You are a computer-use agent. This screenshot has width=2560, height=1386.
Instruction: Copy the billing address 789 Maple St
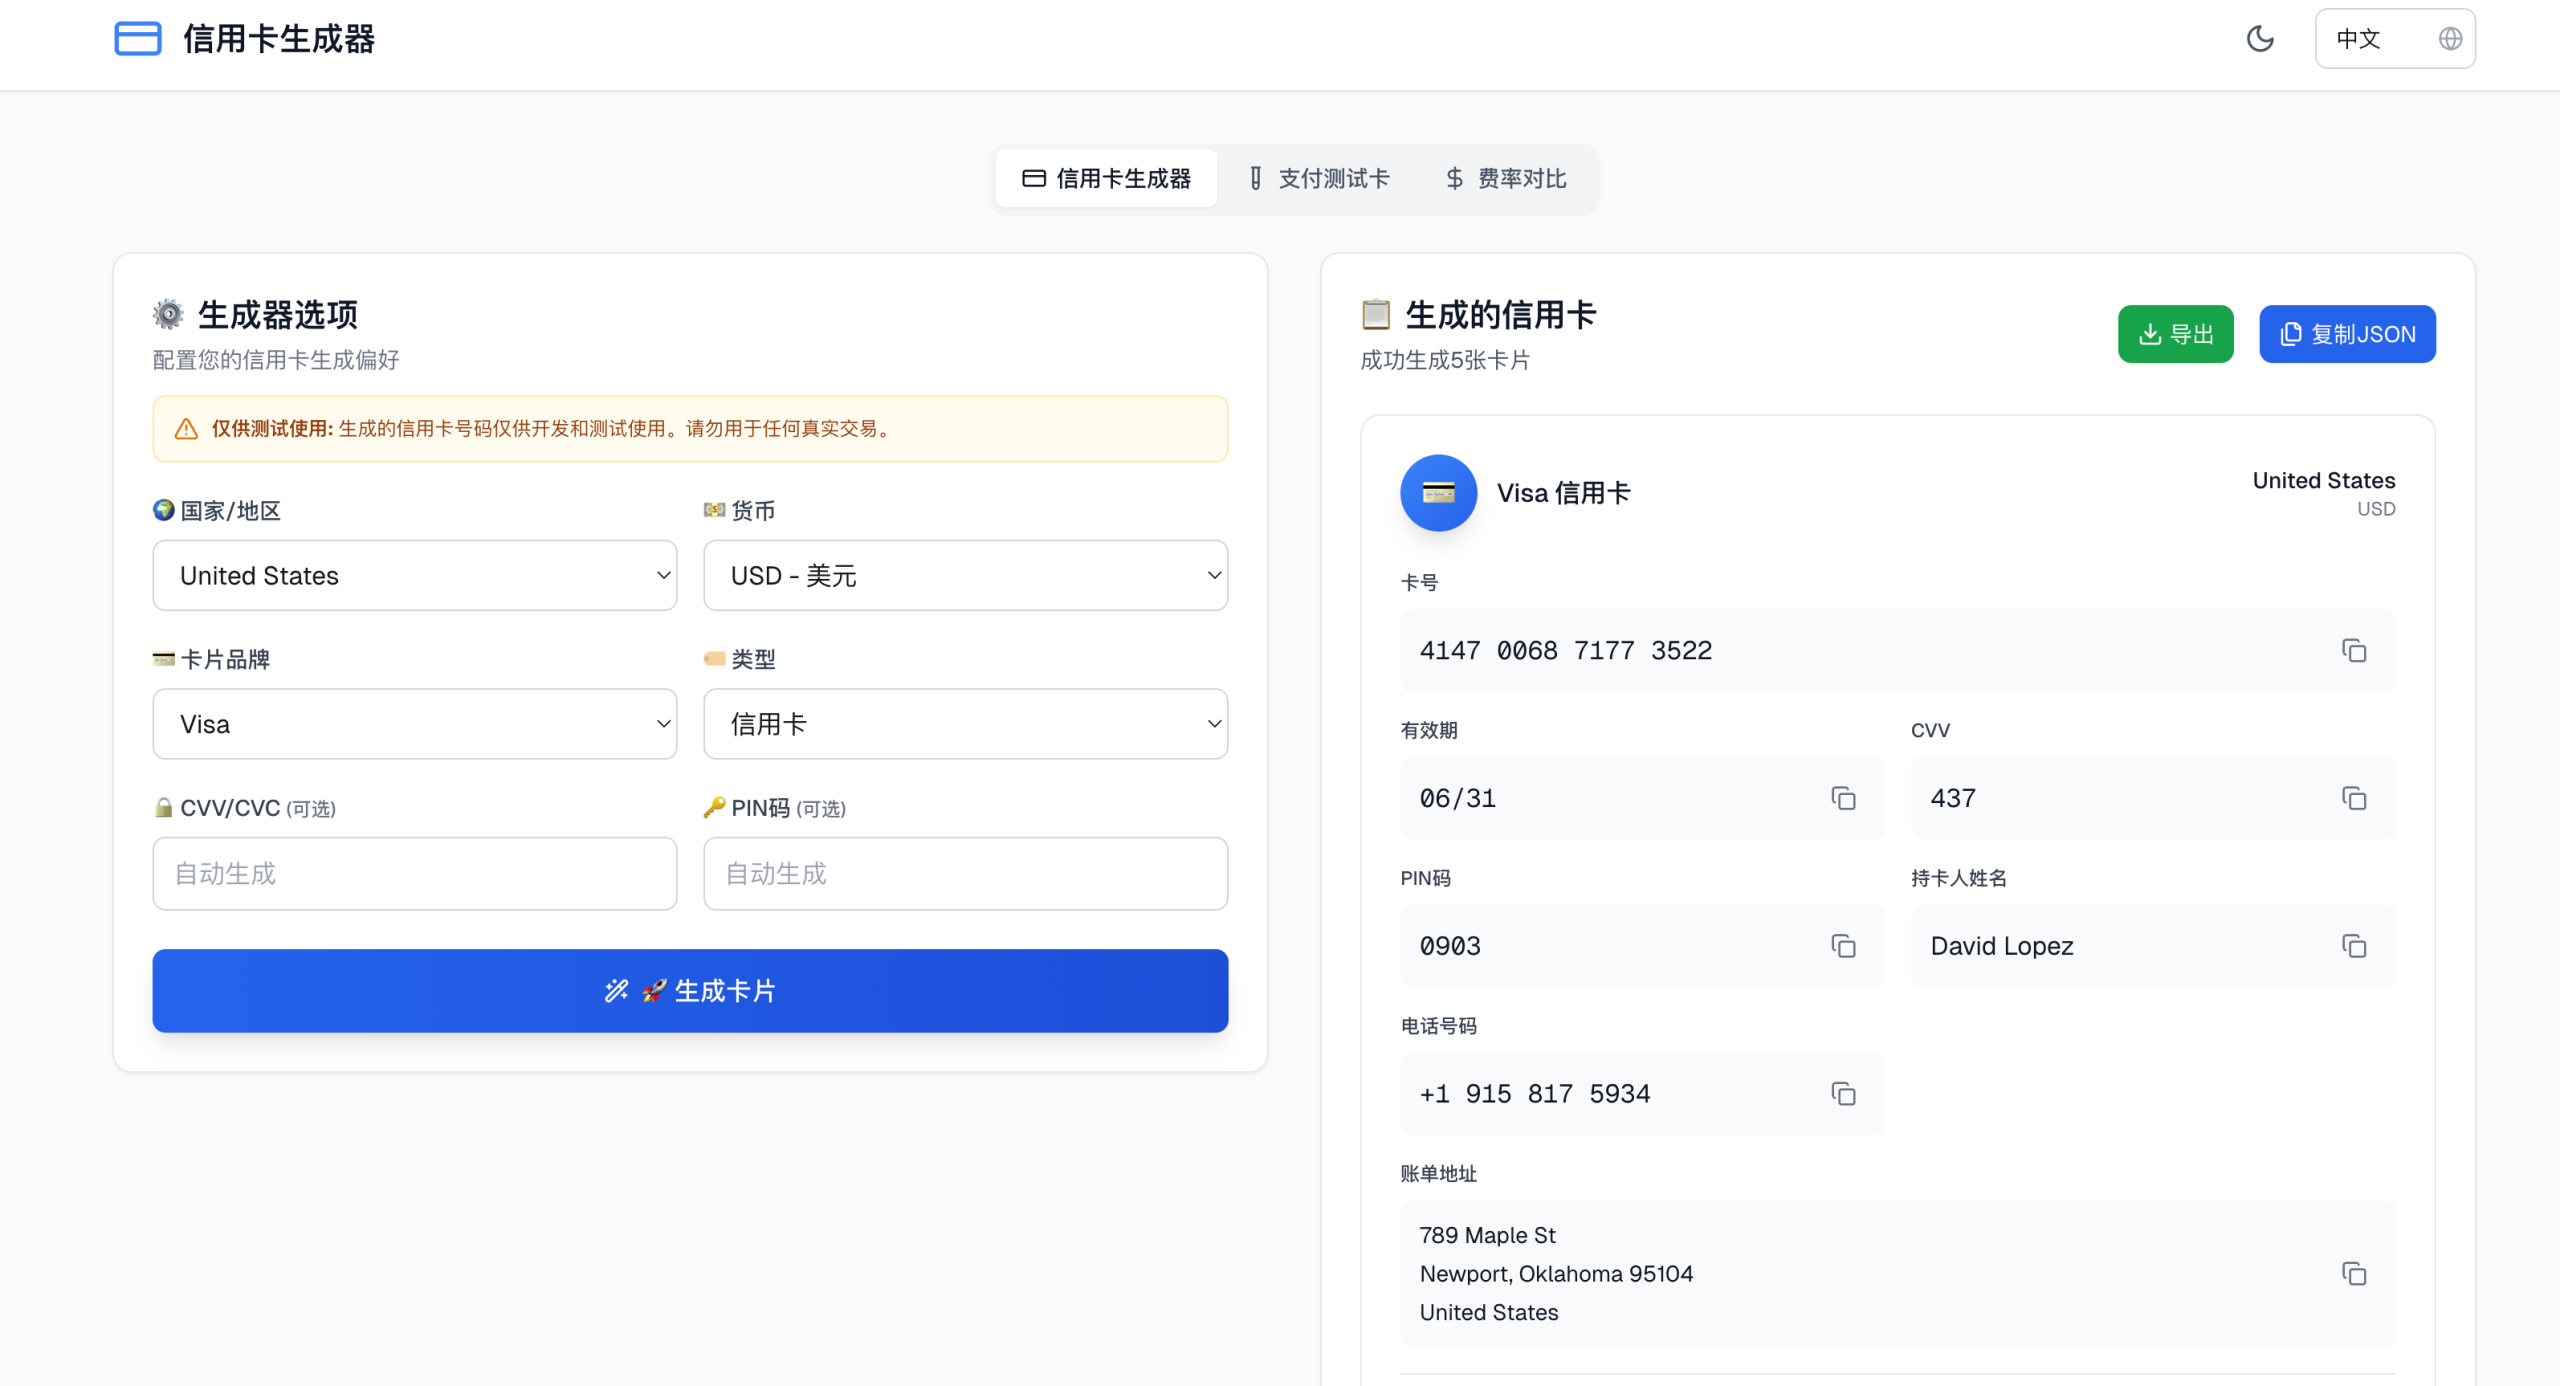[2353, 1274]
